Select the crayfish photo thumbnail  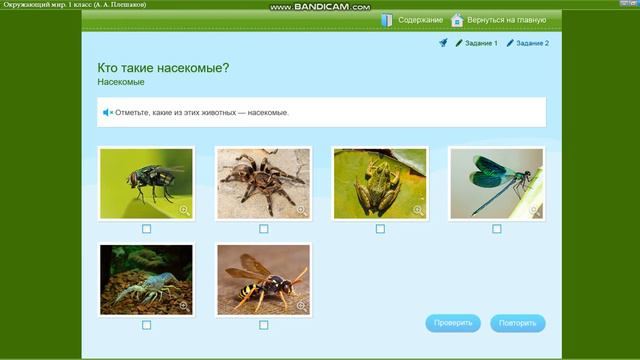coord(147,280)
